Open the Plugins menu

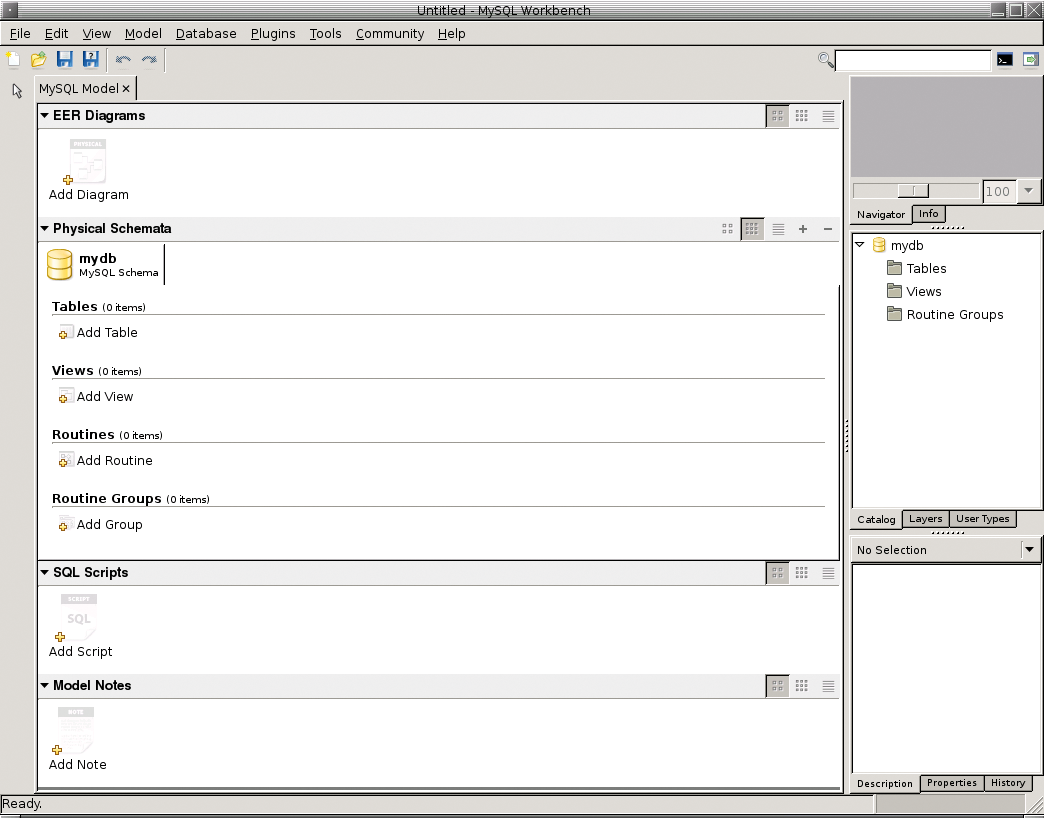click(273, 33)
